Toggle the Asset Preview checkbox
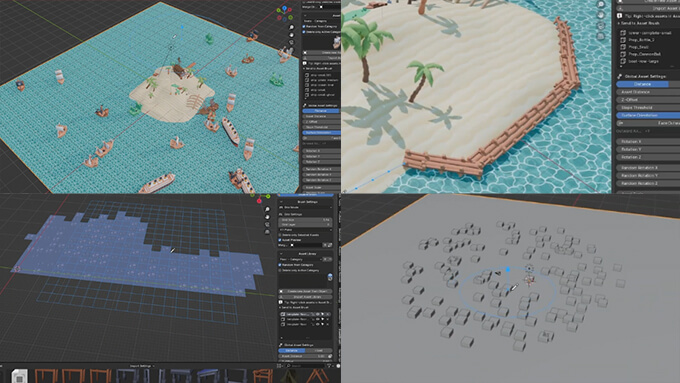Screen dimensions: 680x383 (x=280, y=240)
